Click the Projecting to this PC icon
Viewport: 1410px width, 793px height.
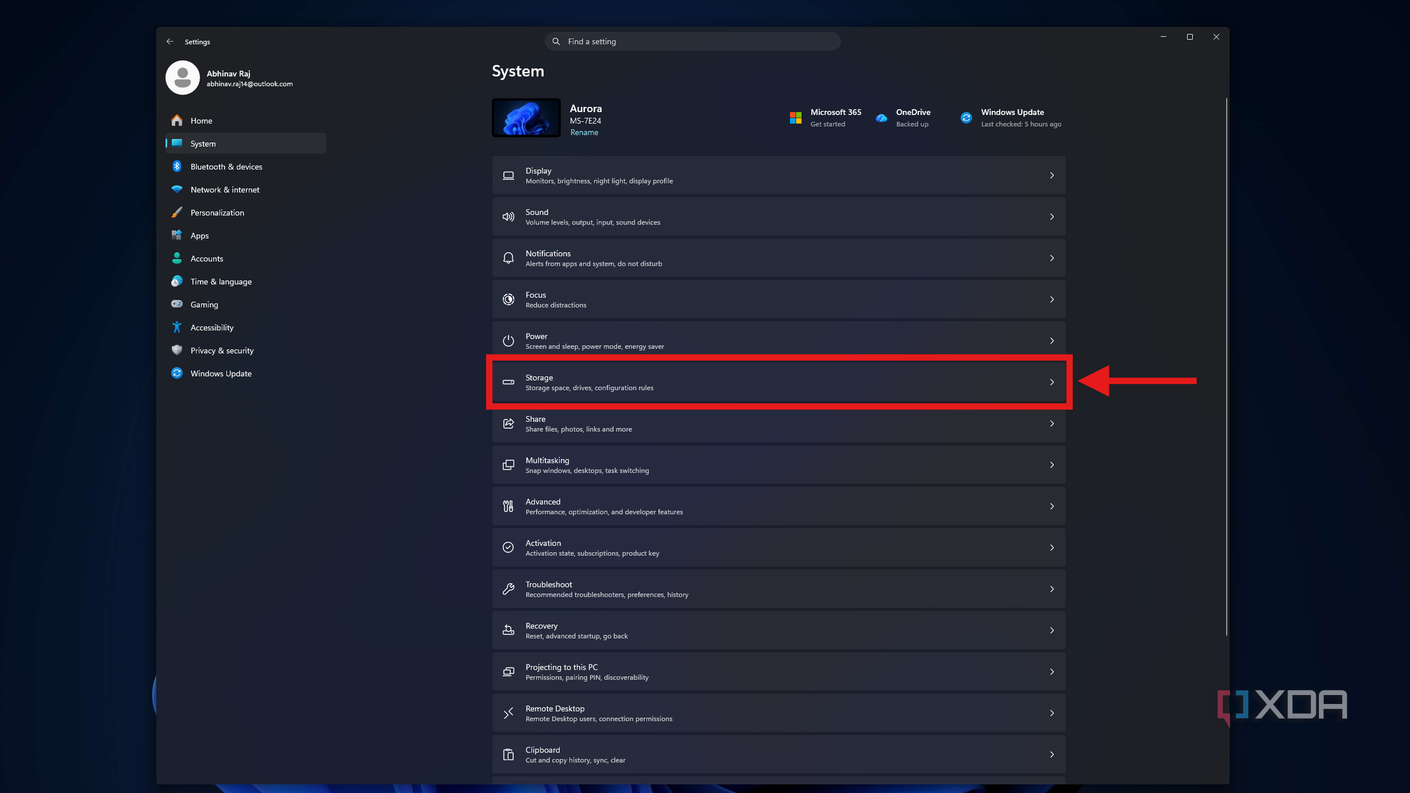508,672
